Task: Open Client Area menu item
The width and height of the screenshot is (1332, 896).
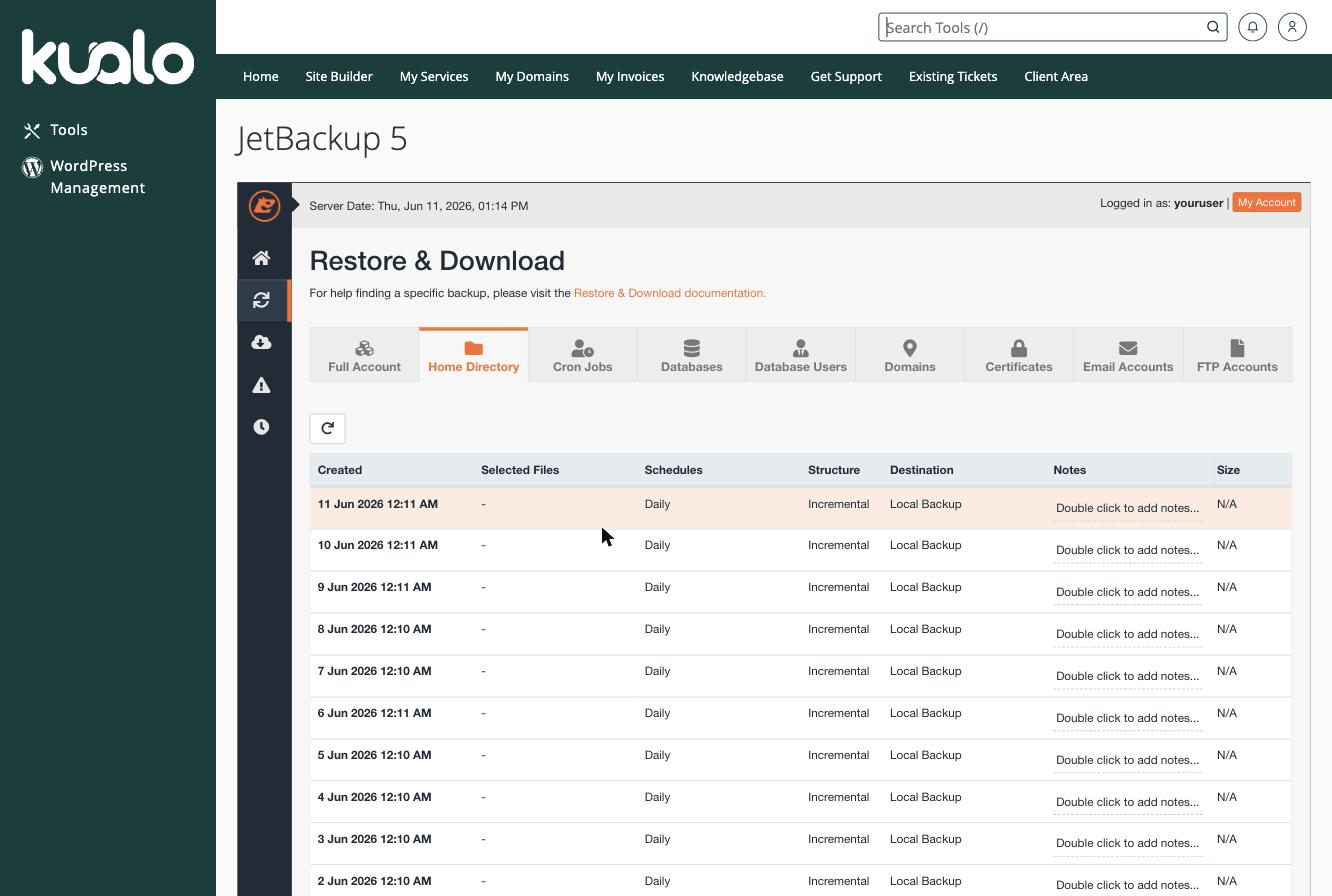Action: click(x=1056, y=76)
